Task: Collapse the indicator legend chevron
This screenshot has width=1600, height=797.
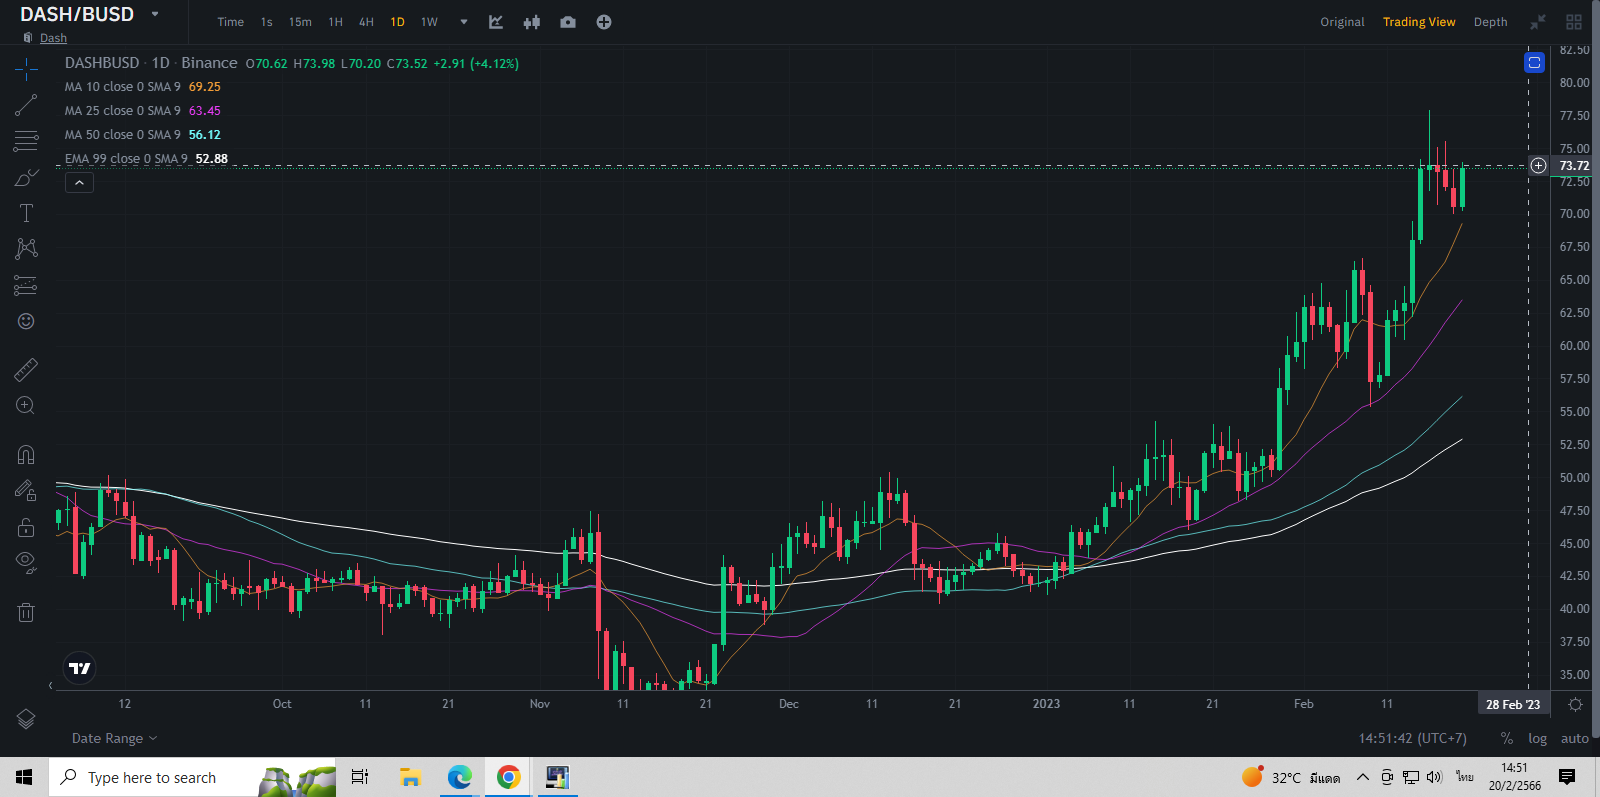Action: click(x=79, y=183)
